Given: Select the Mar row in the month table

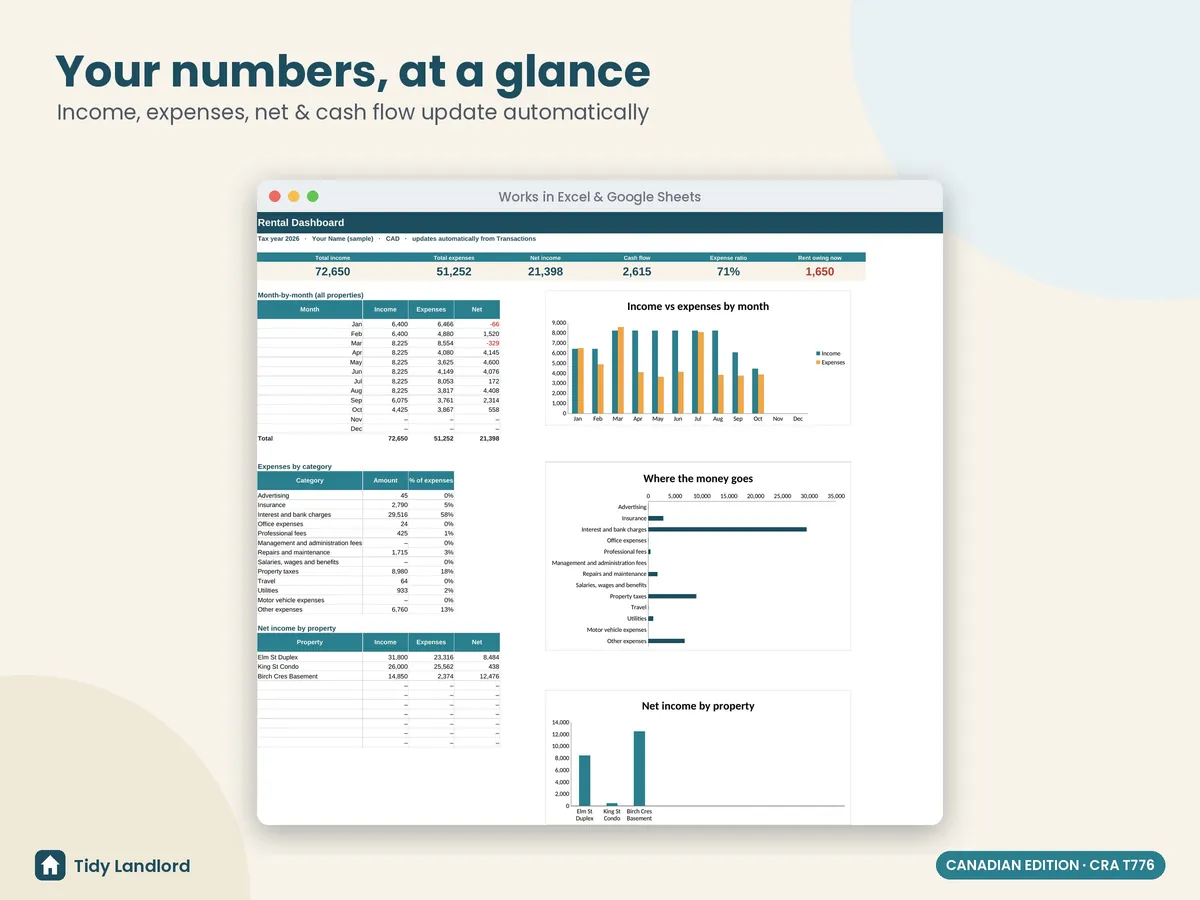Looking at the screenshot, I should click(379, 343).
